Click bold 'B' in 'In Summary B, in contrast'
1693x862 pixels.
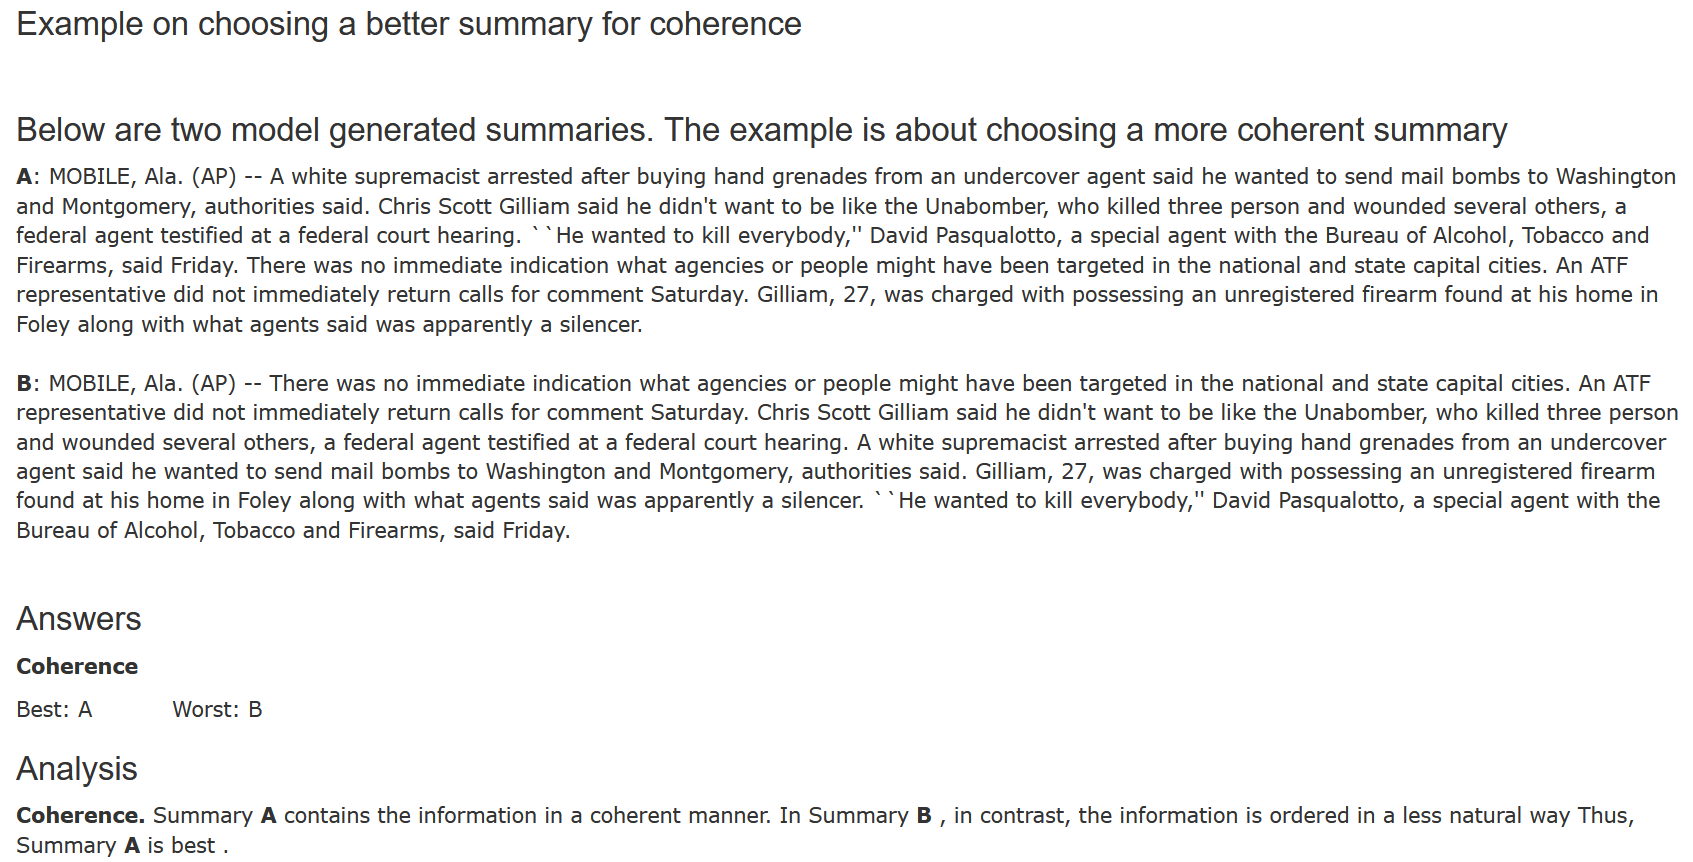pos(924,816)
